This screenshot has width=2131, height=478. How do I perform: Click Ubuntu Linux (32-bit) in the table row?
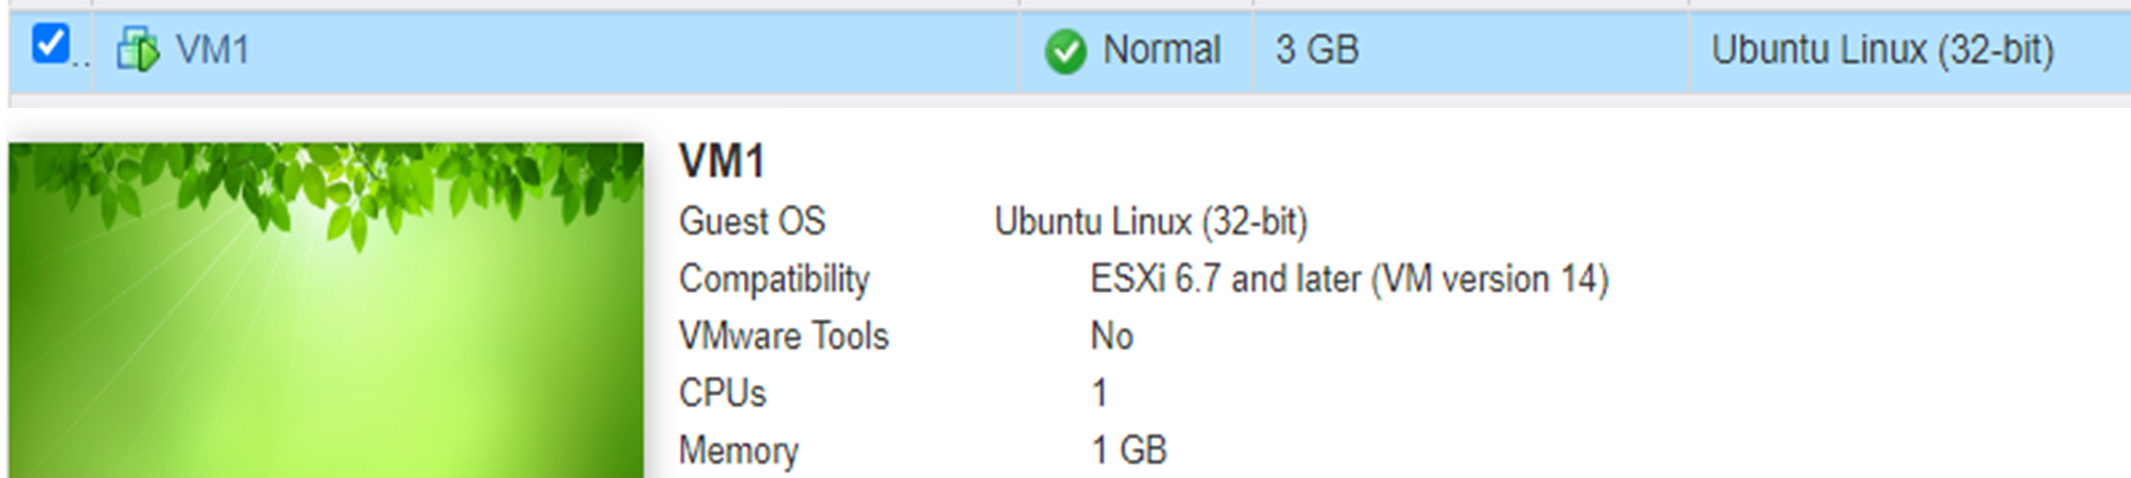(x=1882, y=50)
